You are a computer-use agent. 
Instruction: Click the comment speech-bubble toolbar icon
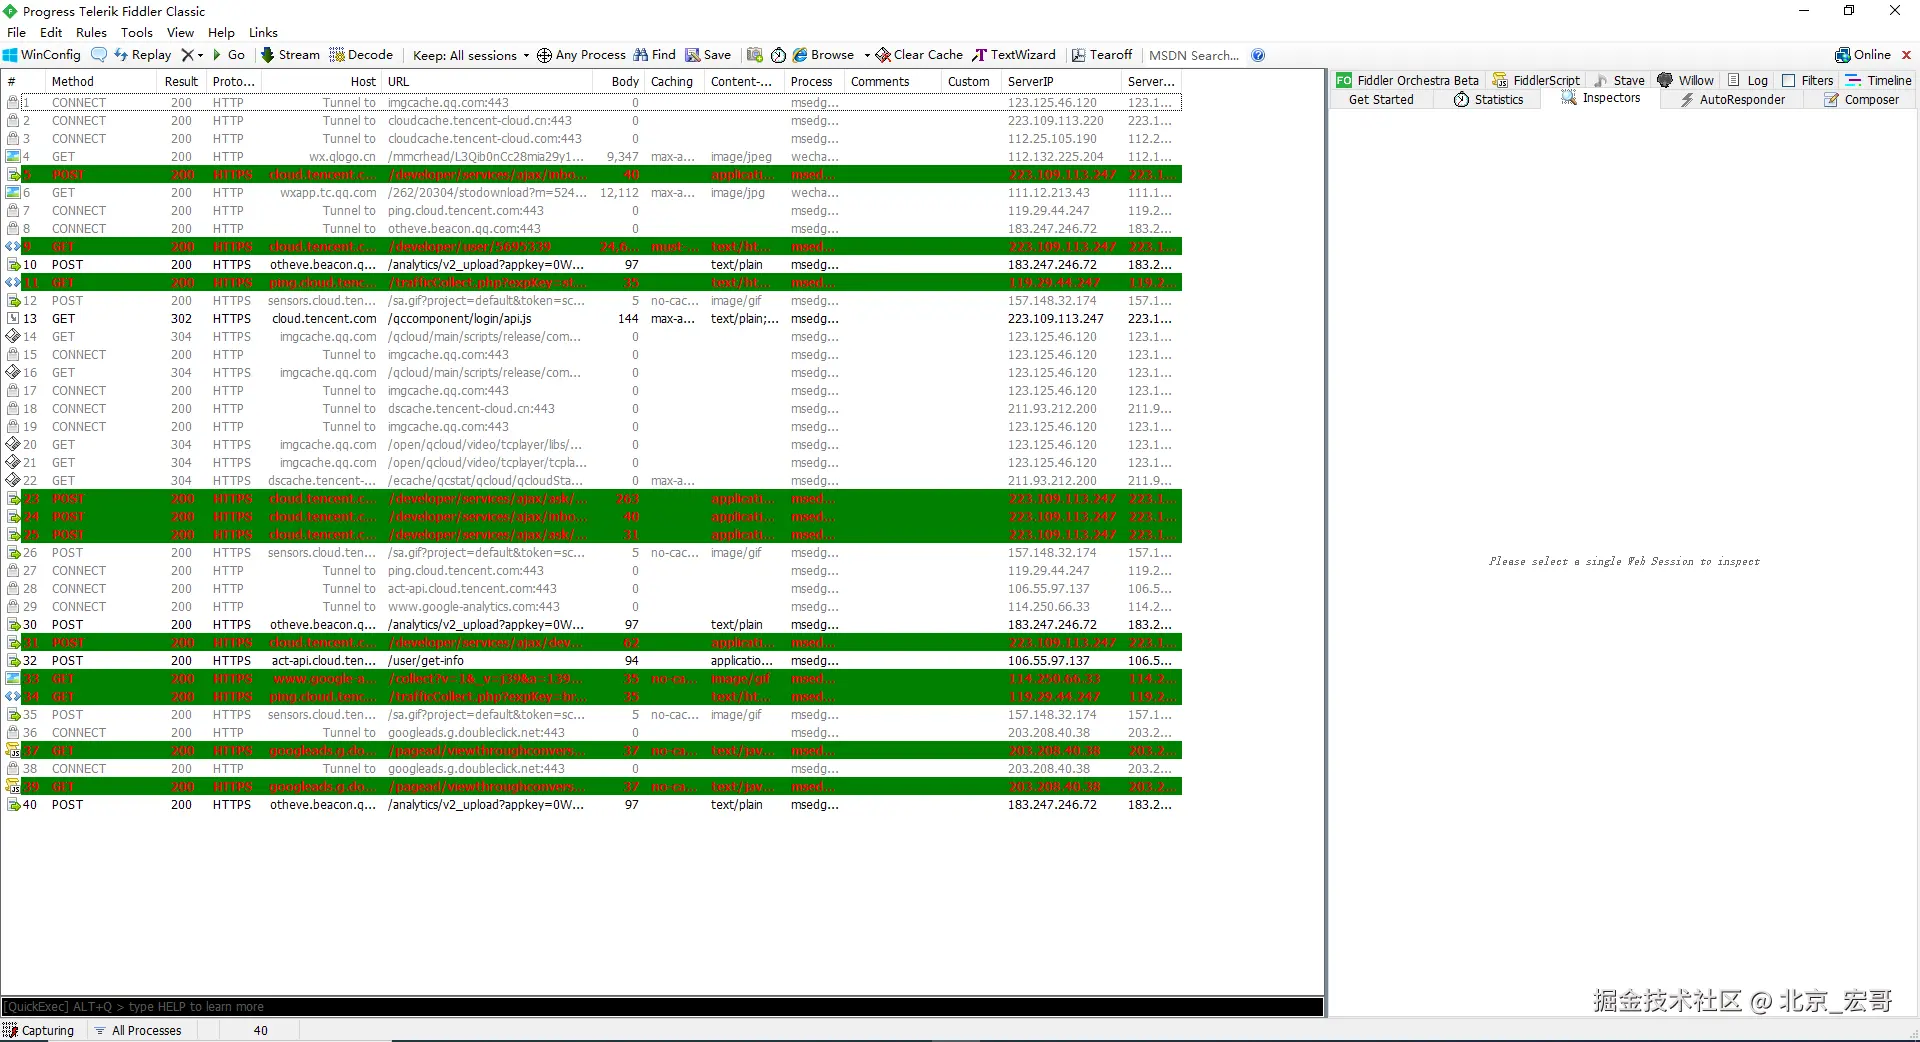pyautogui.click(x=99, y=55)
